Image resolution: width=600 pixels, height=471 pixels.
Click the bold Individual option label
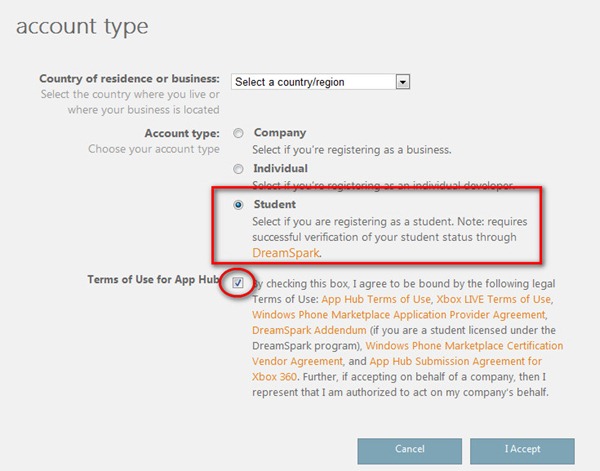(281, 169)
